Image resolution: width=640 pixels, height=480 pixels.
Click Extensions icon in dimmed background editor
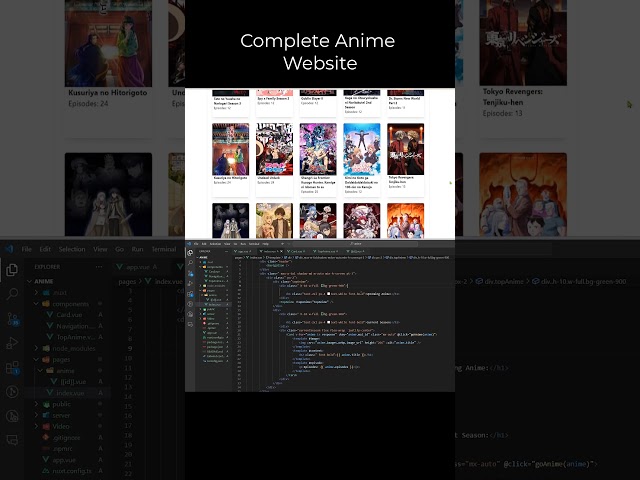pyautogui.click(x=12, y=368)
